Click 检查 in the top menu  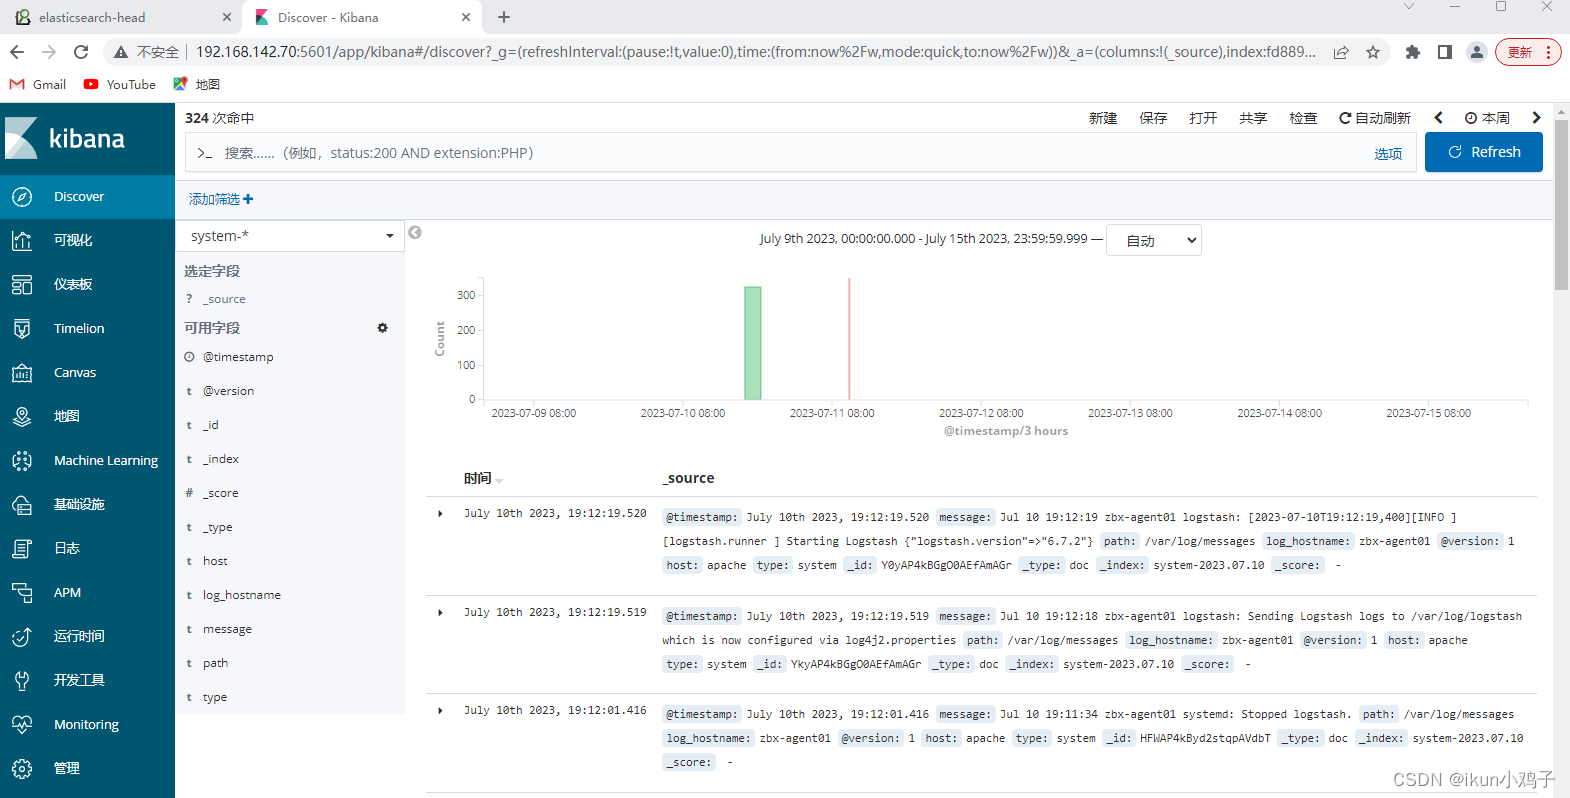[x=1303, y=118]
